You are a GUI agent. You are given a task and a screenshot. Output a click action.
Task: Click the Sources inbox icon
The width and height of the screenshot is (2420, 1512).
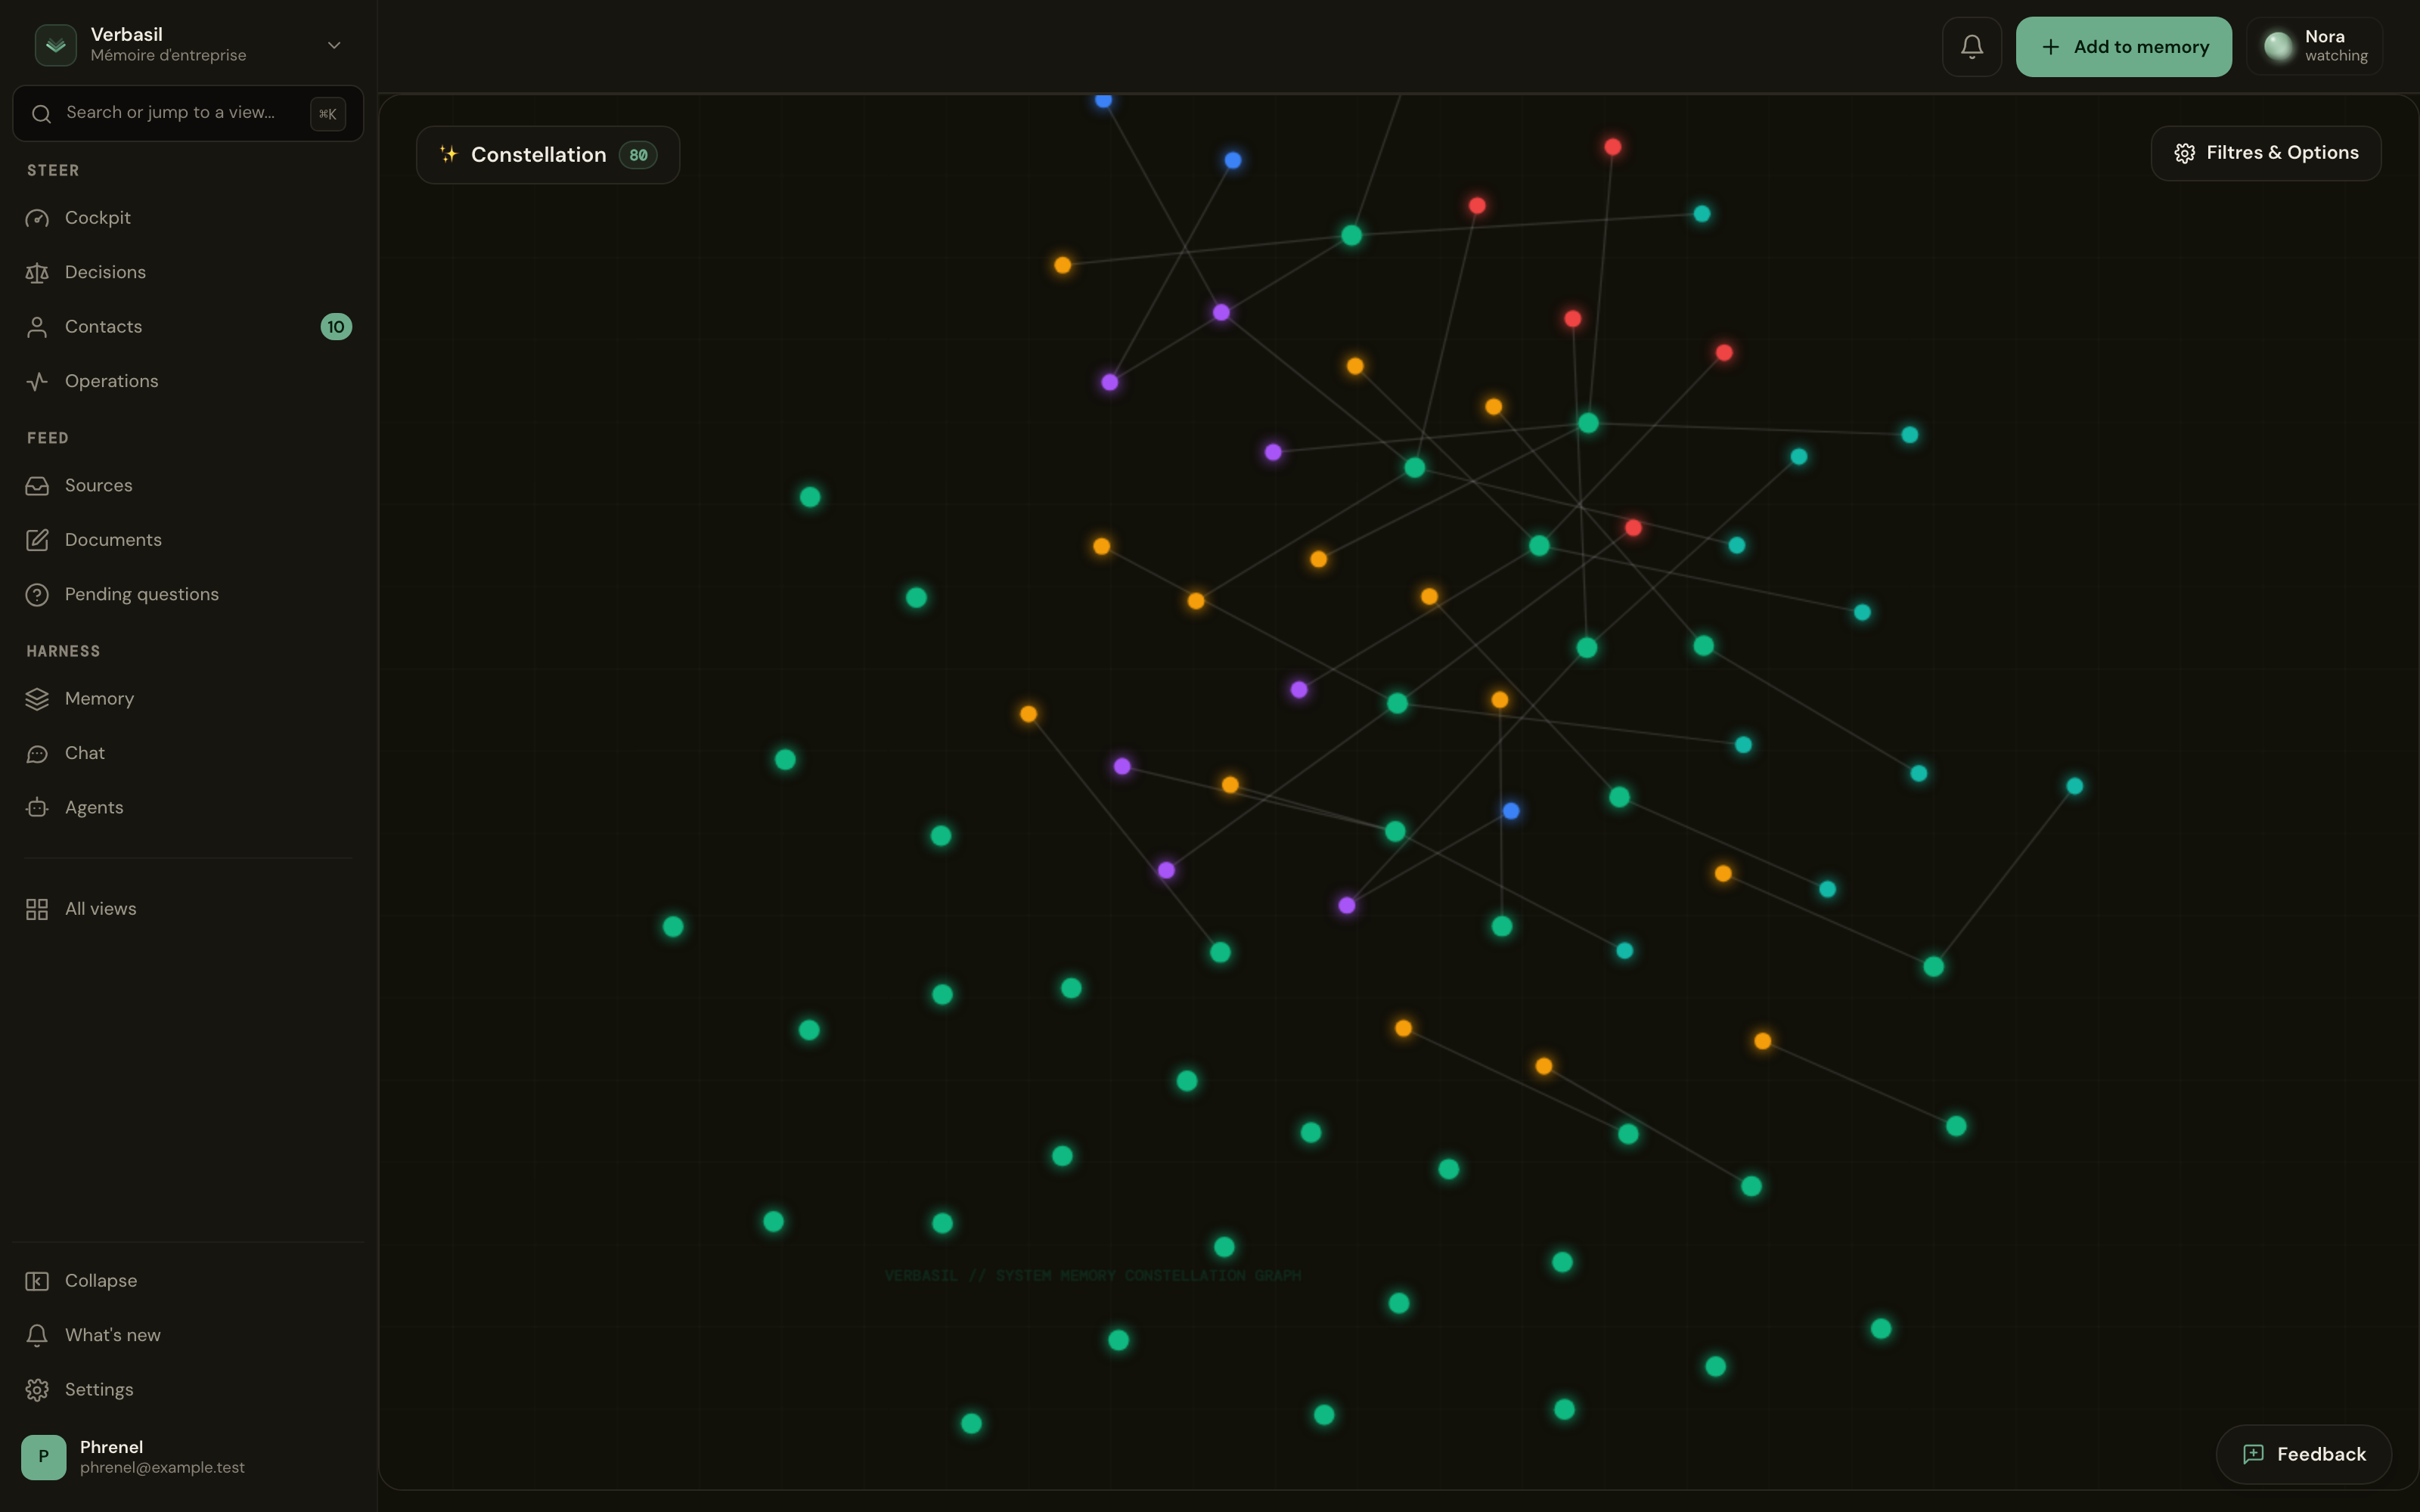(x=37, y=486)
